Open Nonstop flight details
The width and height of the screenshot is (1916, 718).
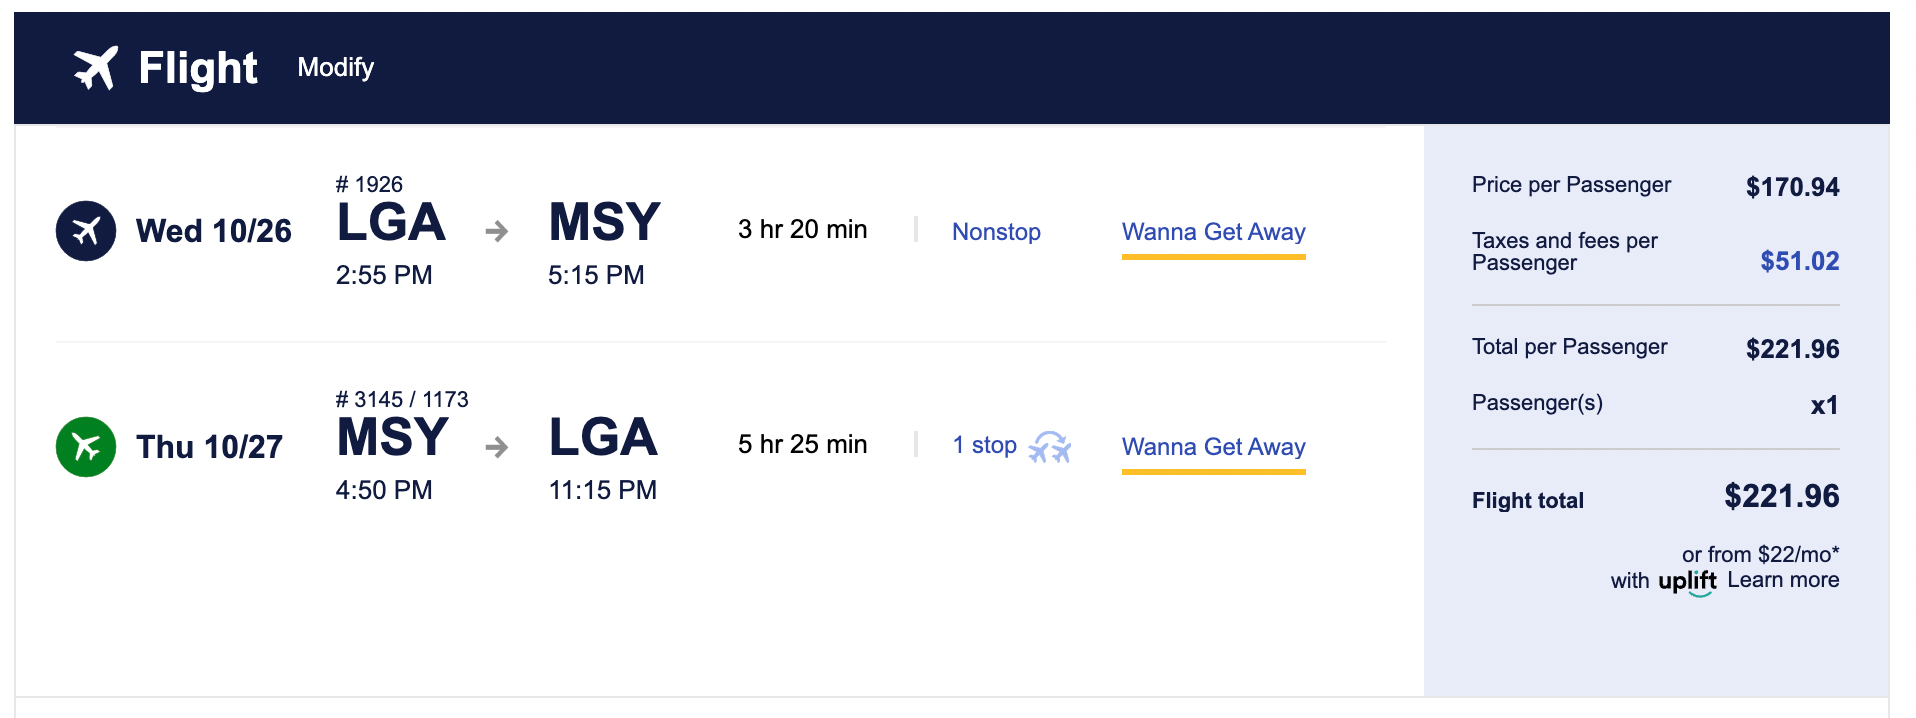click(x=996, y=232)
